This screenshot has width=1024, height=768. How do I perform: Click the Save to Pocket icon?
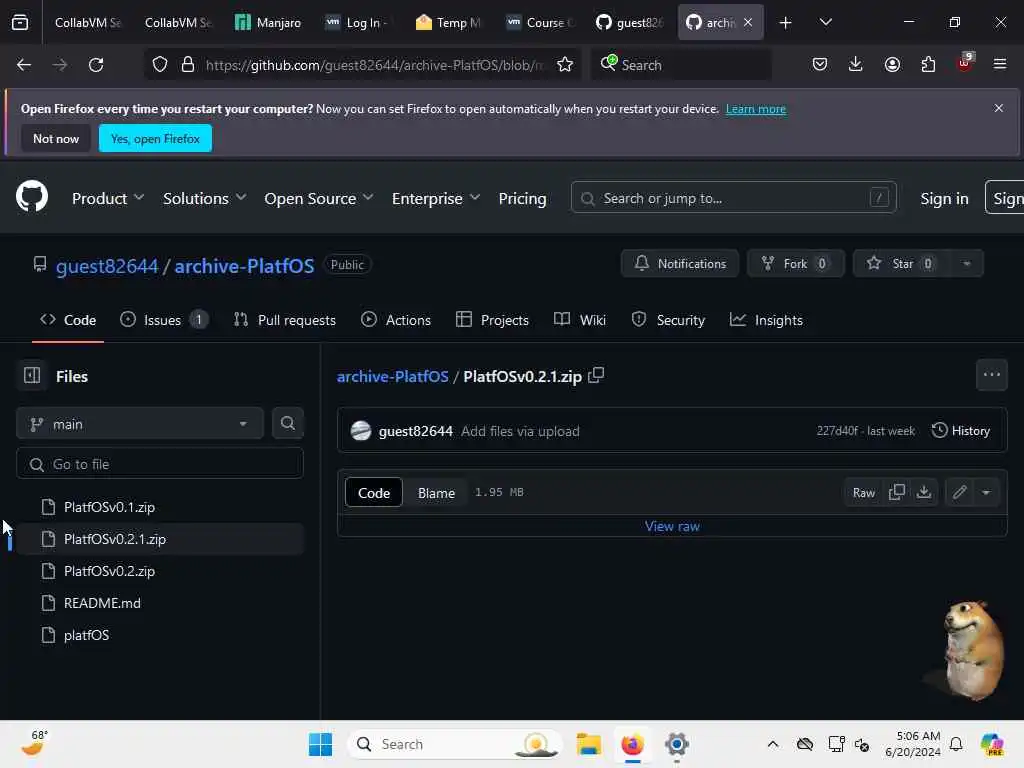[x=820, y=65]
